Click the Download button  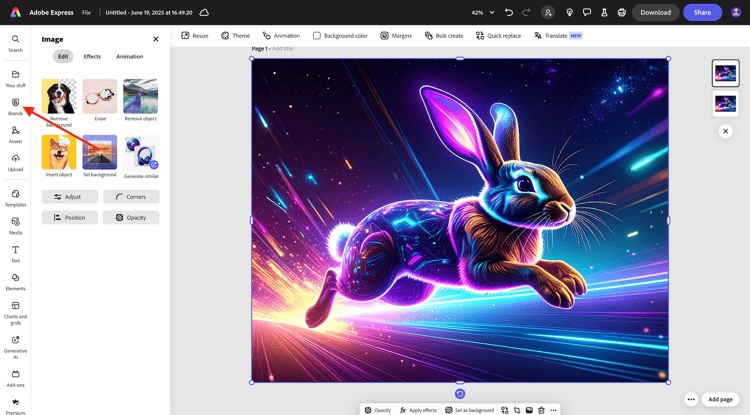click(655, 12)
